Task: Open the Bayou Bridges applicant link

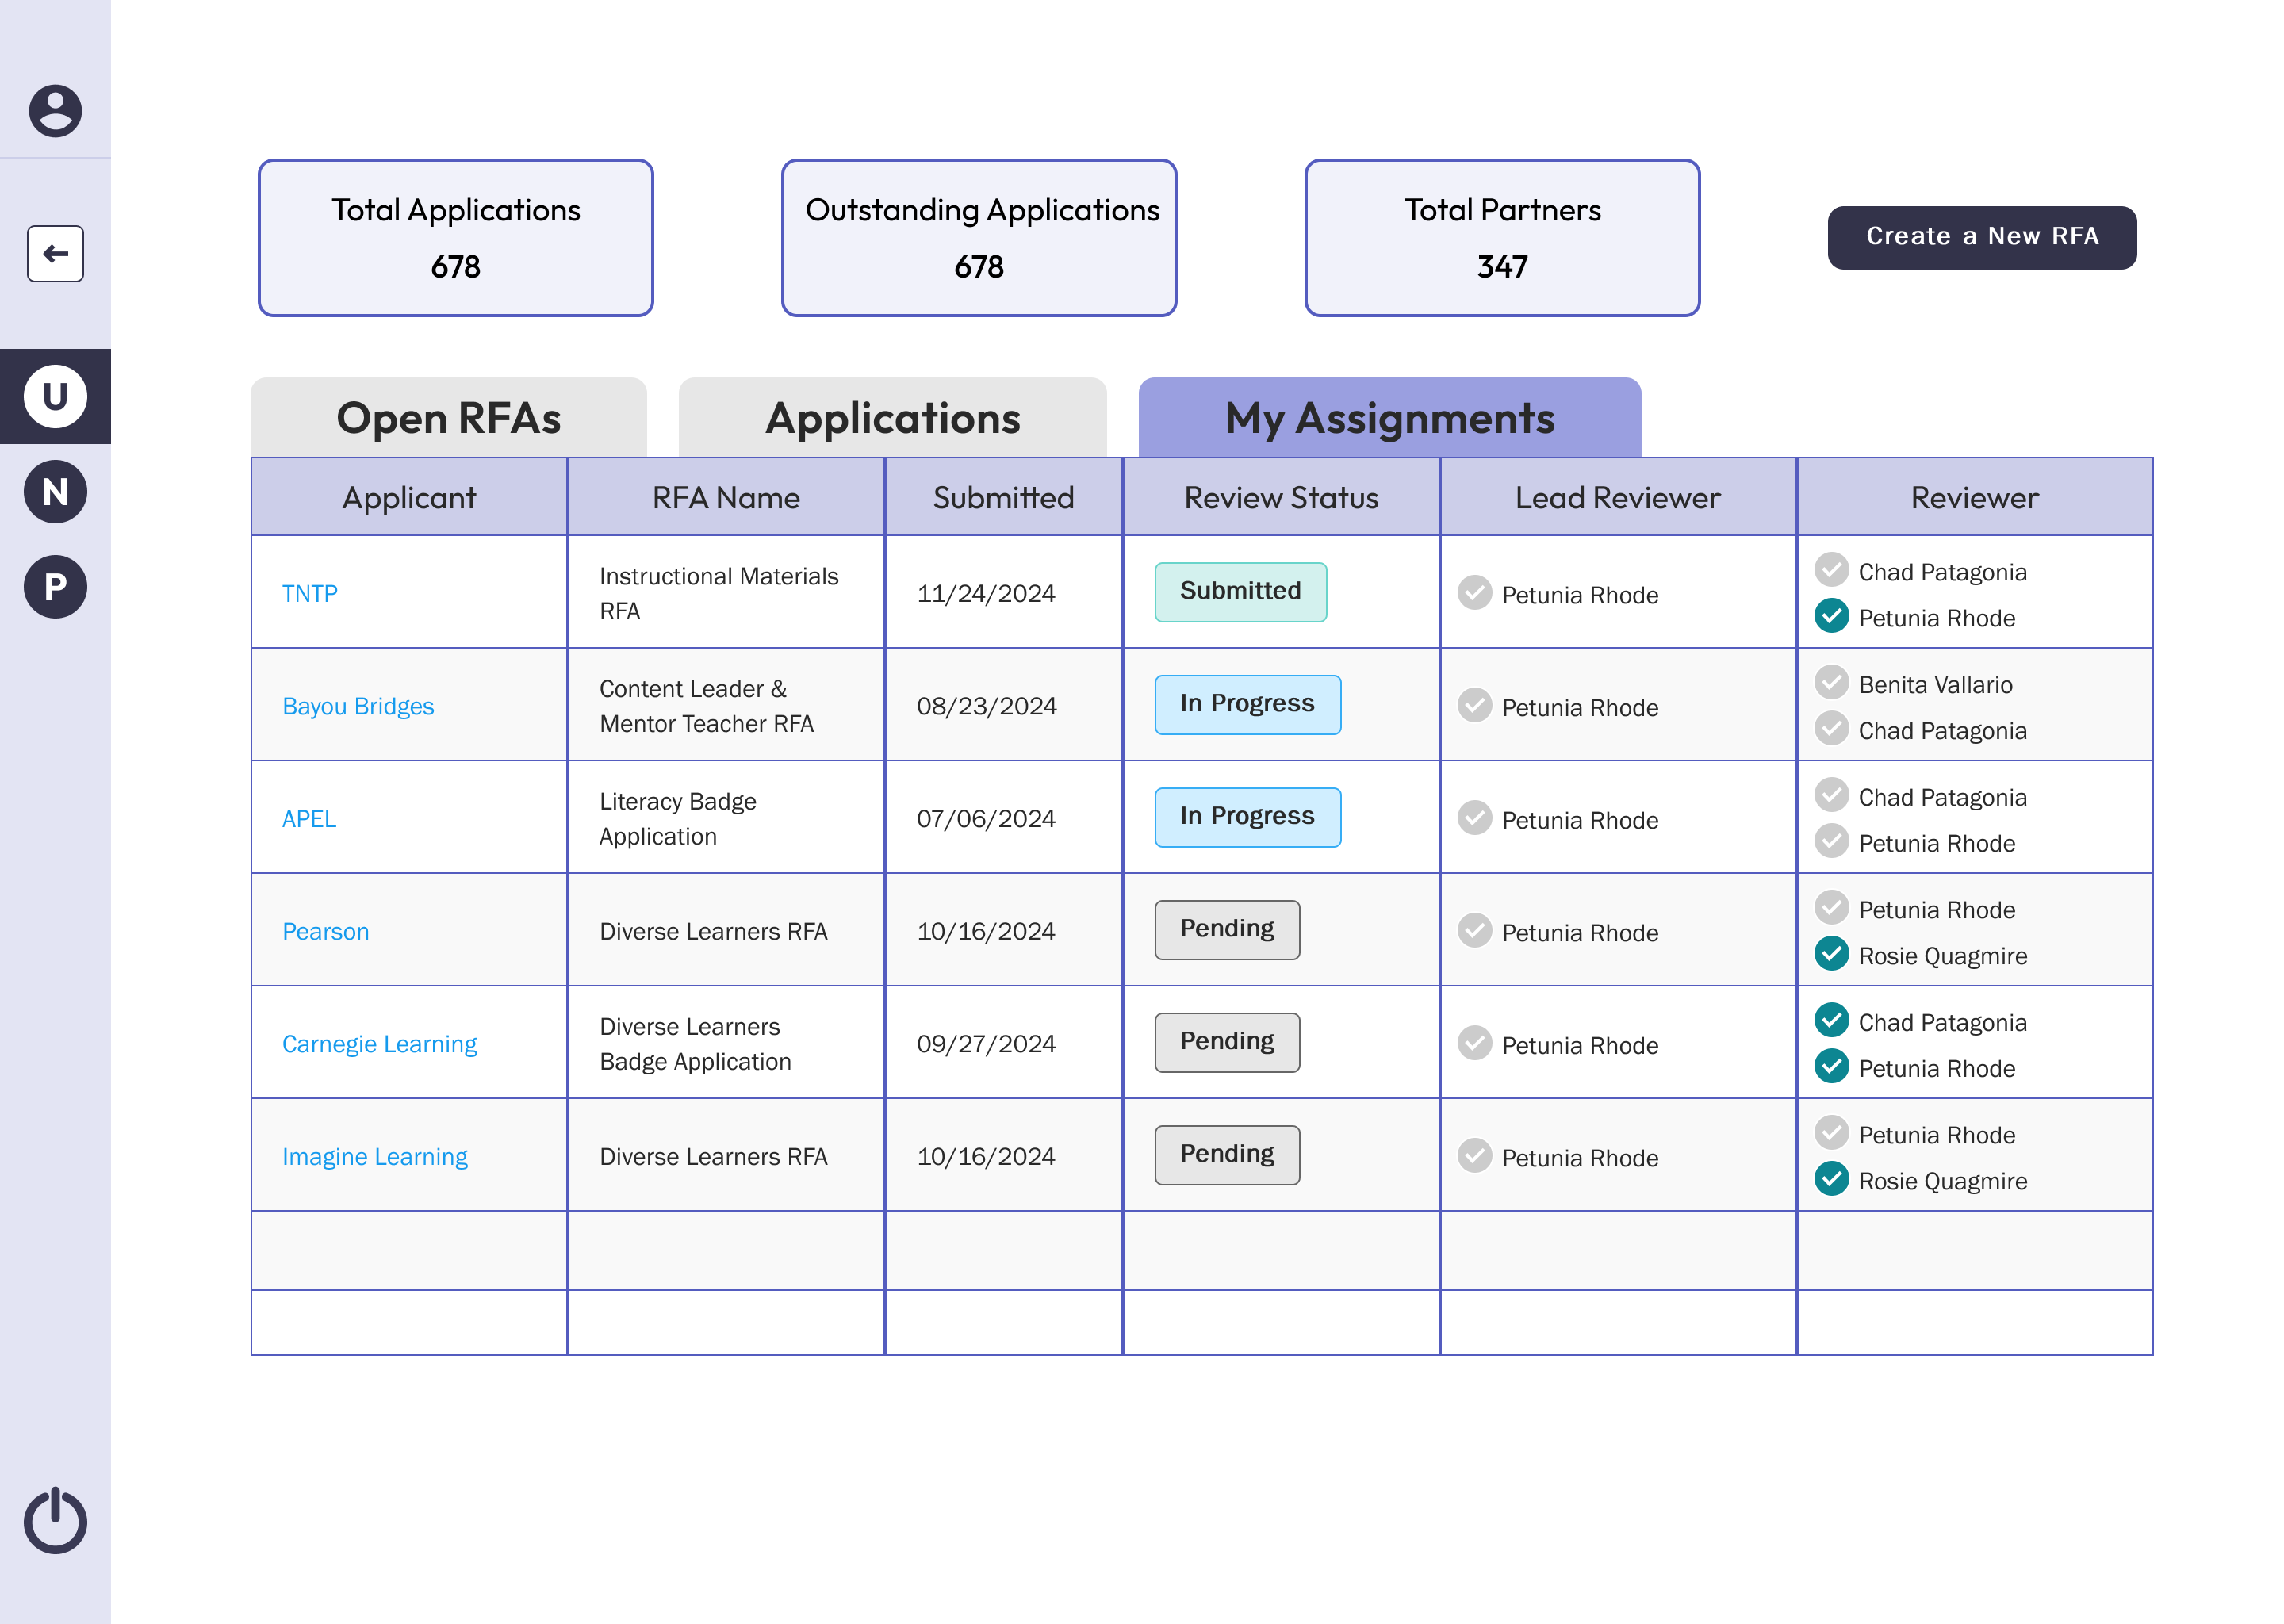Action: [358, 706]
